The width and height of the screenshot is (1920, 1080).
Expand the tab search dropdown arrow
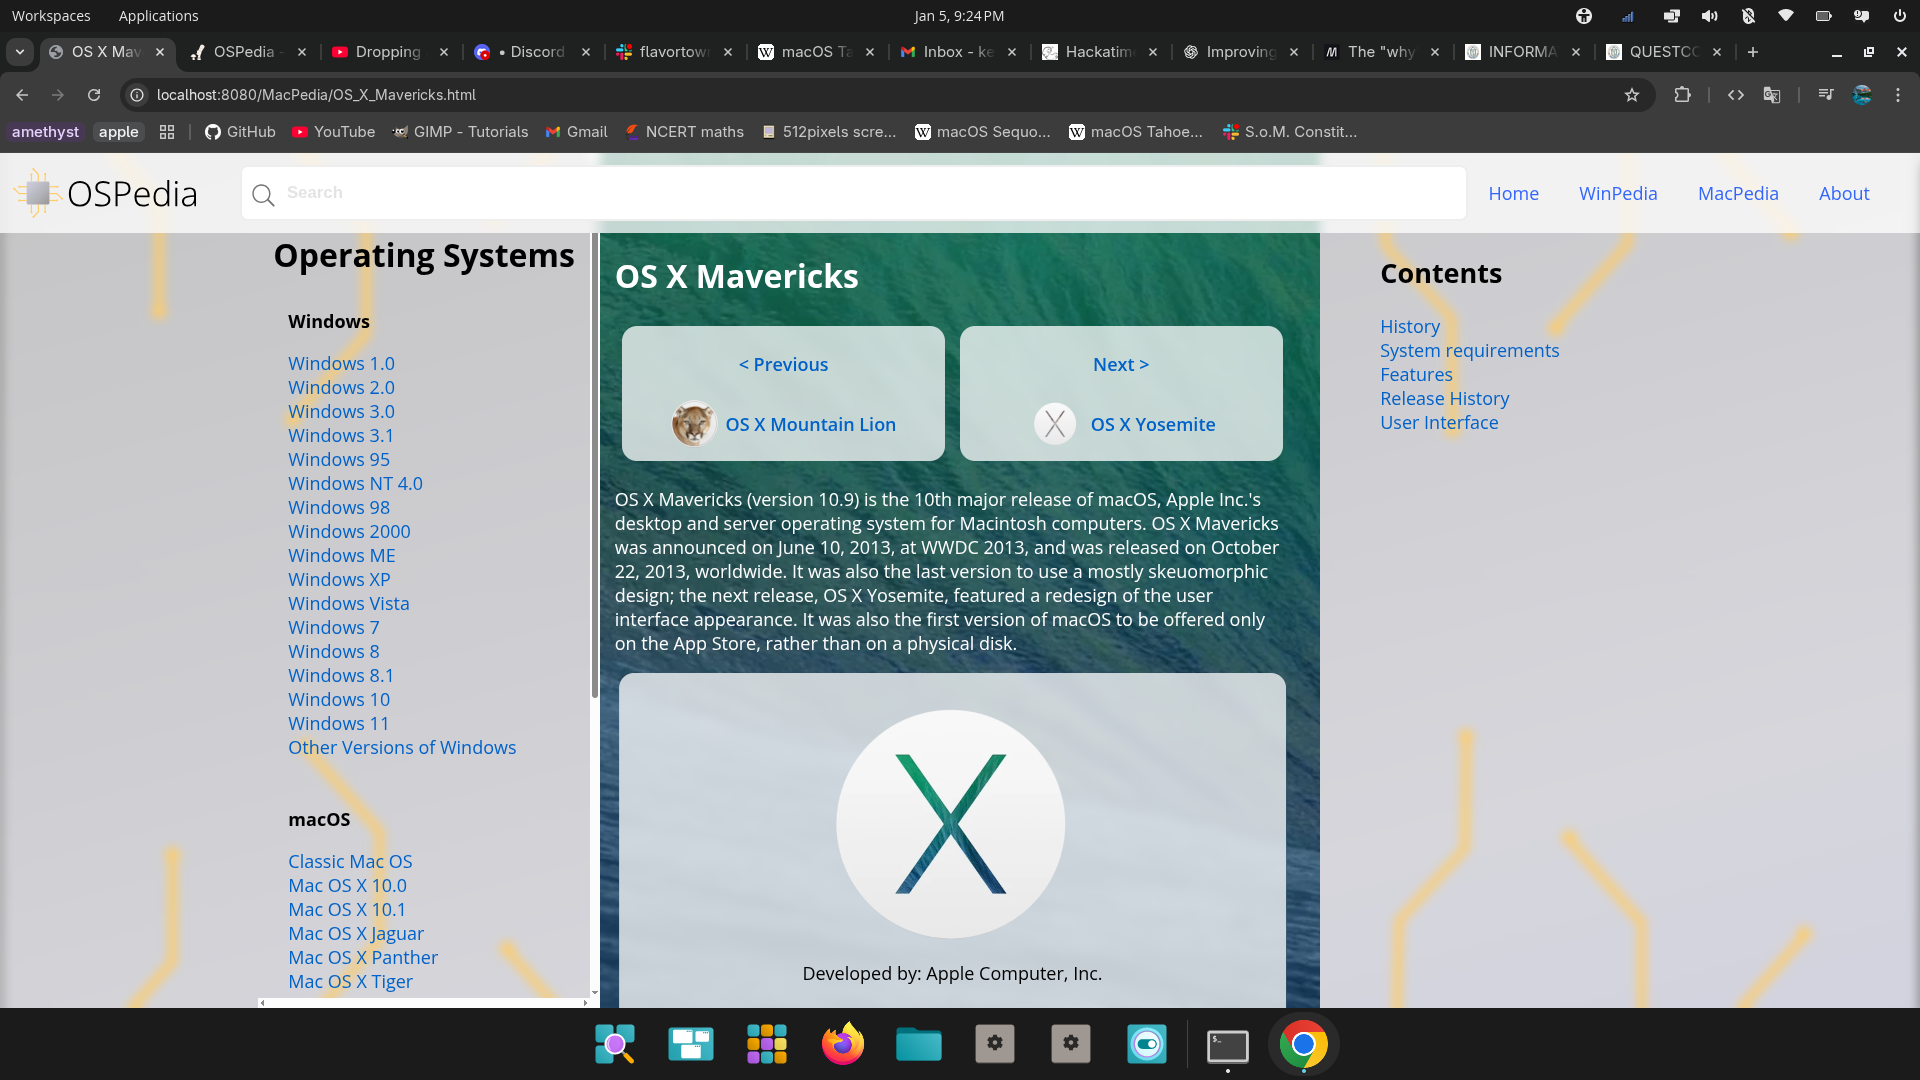(x=20, y=52)
